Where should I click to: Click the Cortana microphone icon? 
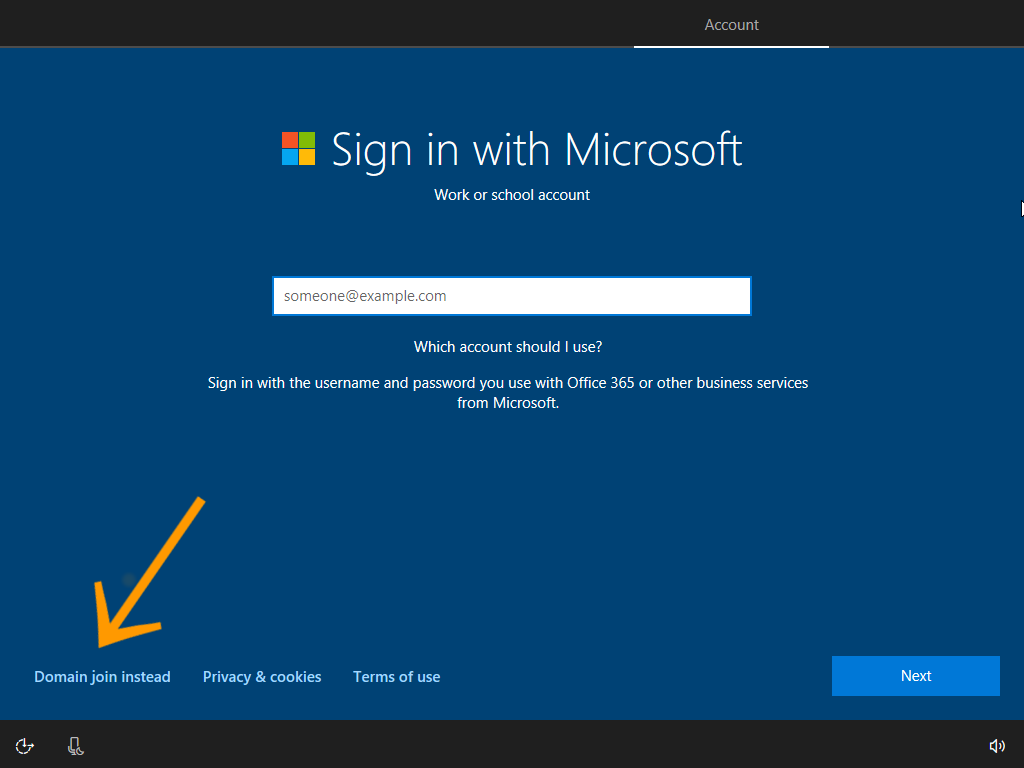coord(76,746)
